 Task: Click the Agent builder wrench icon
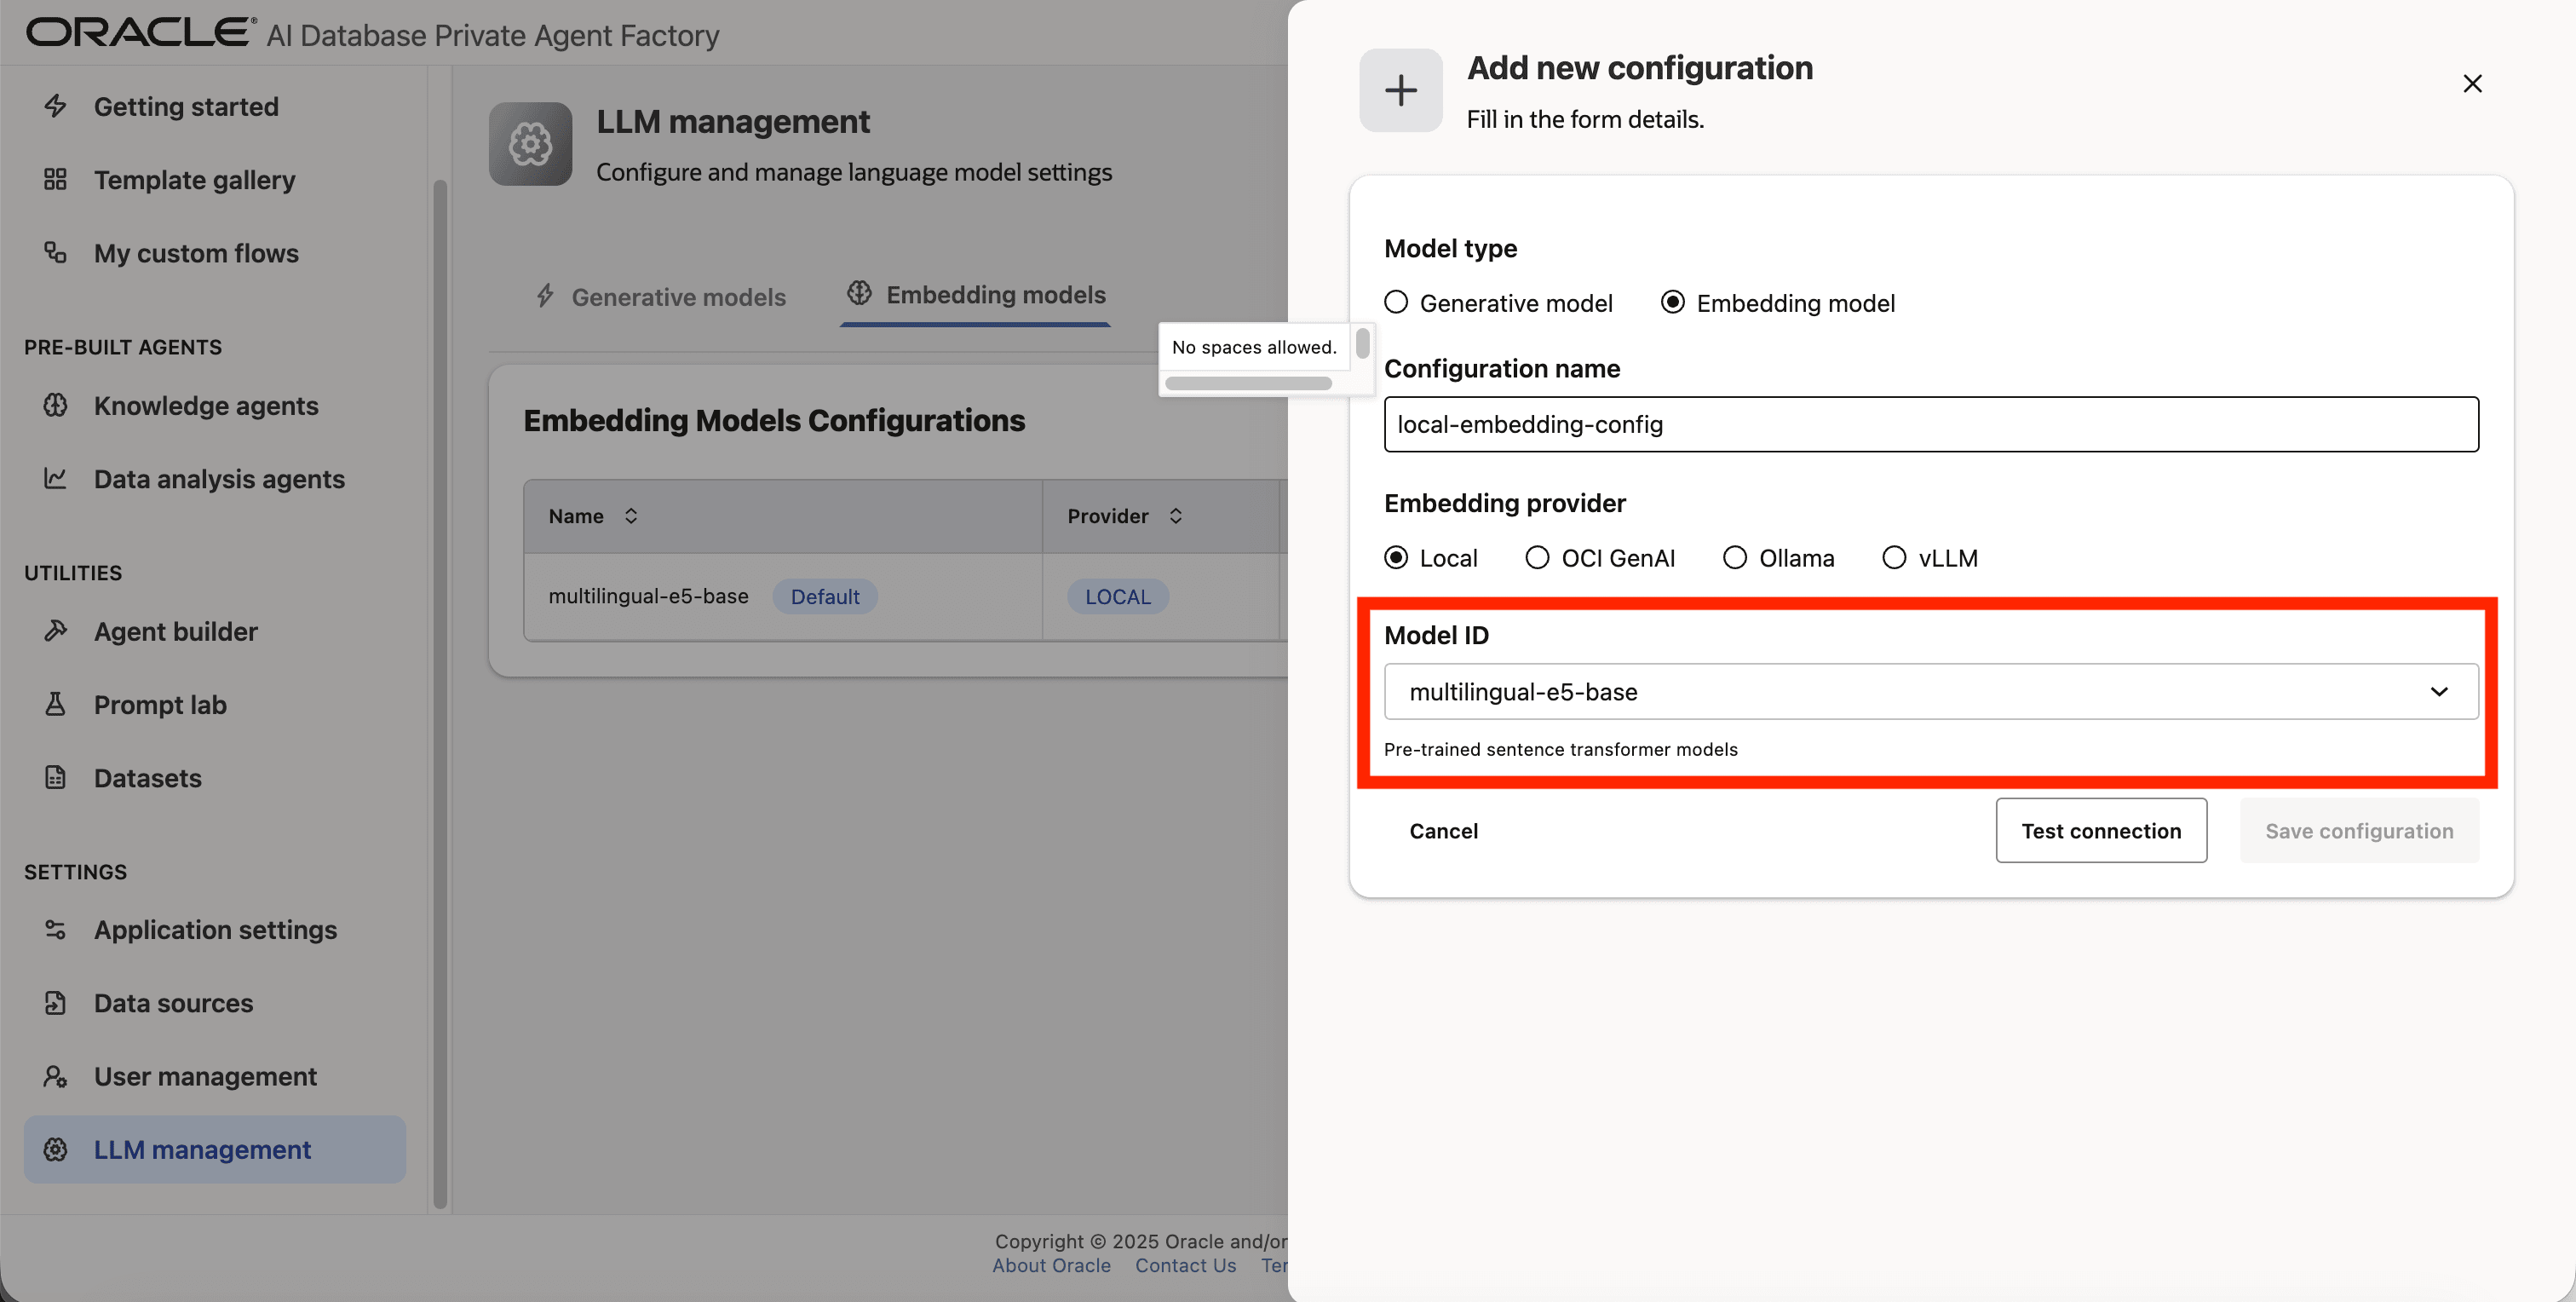(x=56, y=631)
